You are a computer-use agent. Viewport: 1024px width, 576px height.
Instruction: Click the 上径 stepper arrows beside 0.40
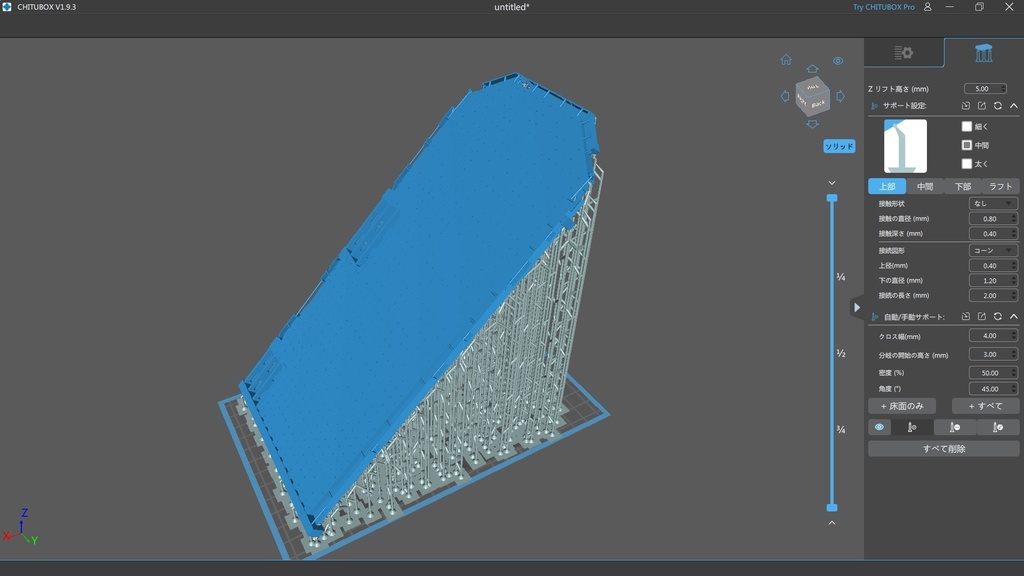(x=1014, y=266)
